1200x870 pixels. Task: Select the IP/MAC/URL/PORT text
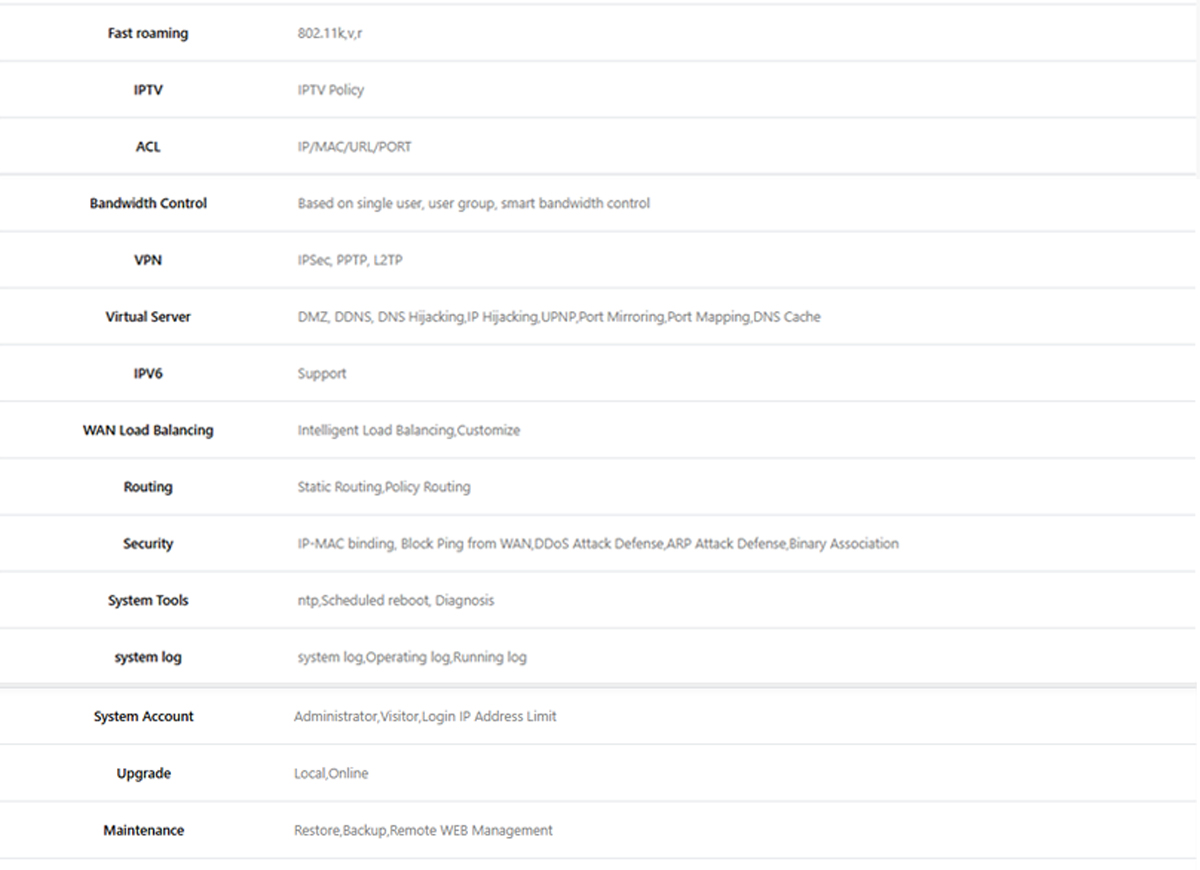(x=354, y=147)
